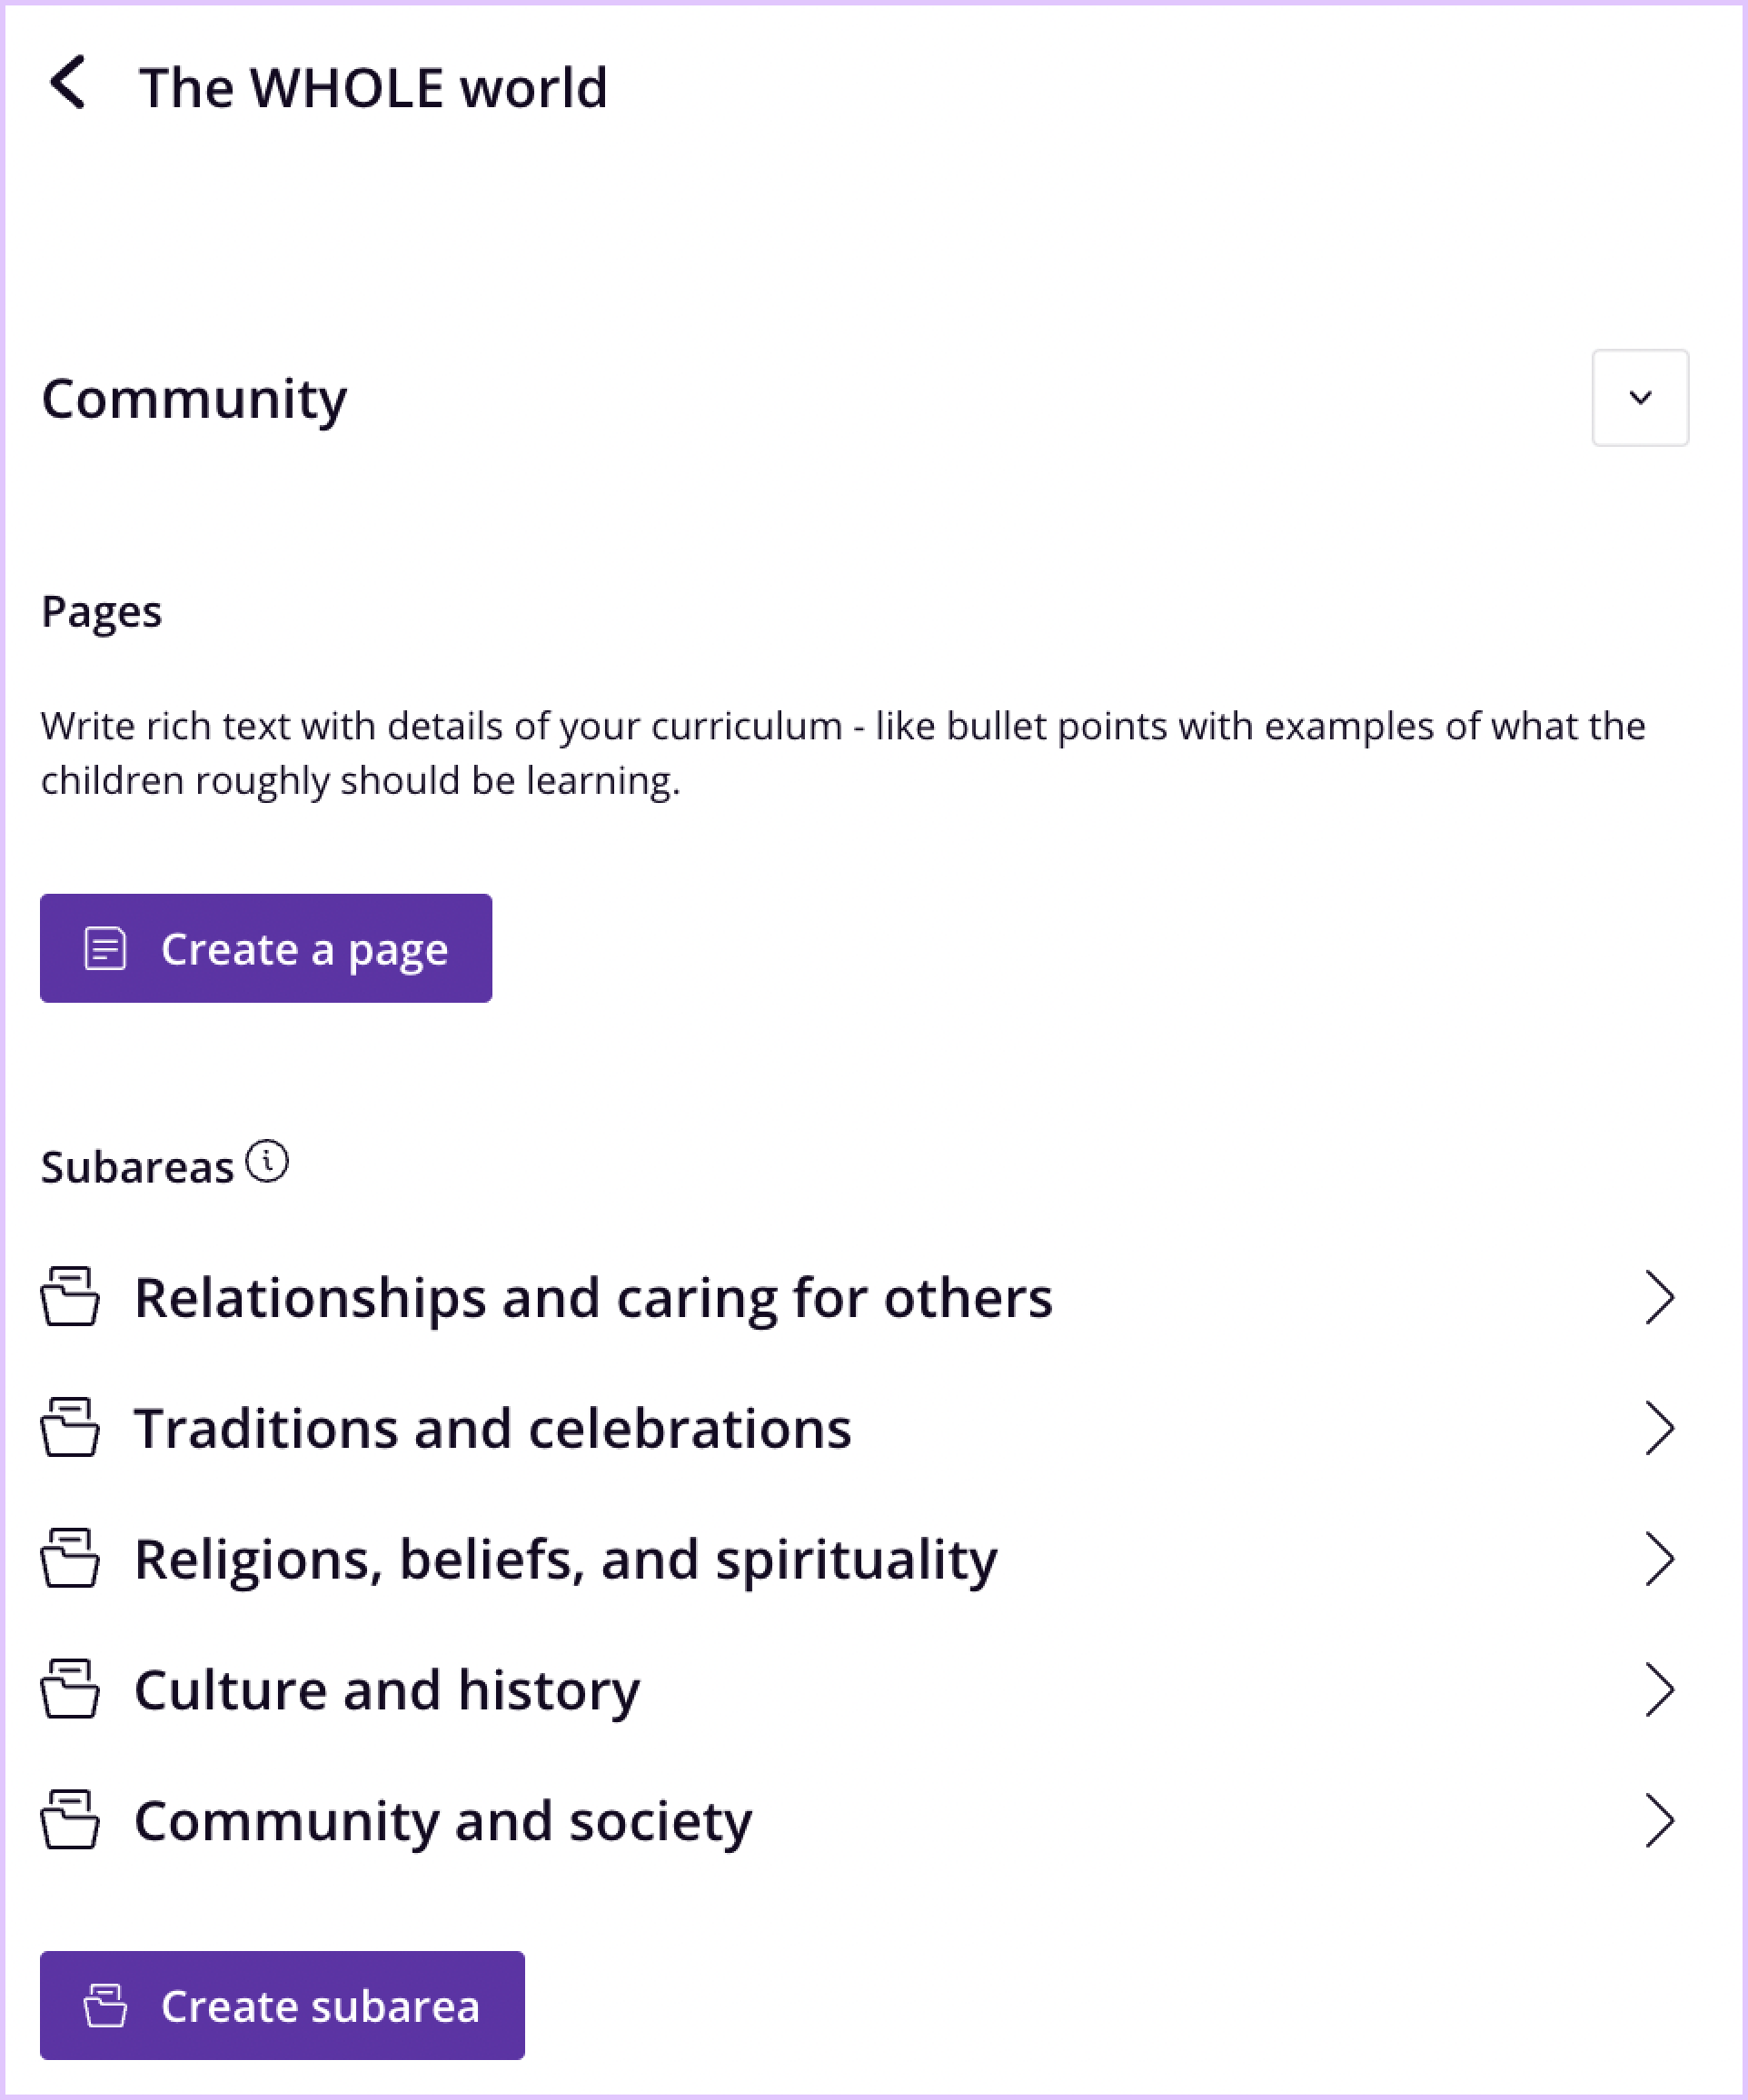The width and height of the screenshot is (1748, 2100).
Task: Click the folder icon beside 'Culture and history'
Action: pyautogui.click(x=69, y=1690)
